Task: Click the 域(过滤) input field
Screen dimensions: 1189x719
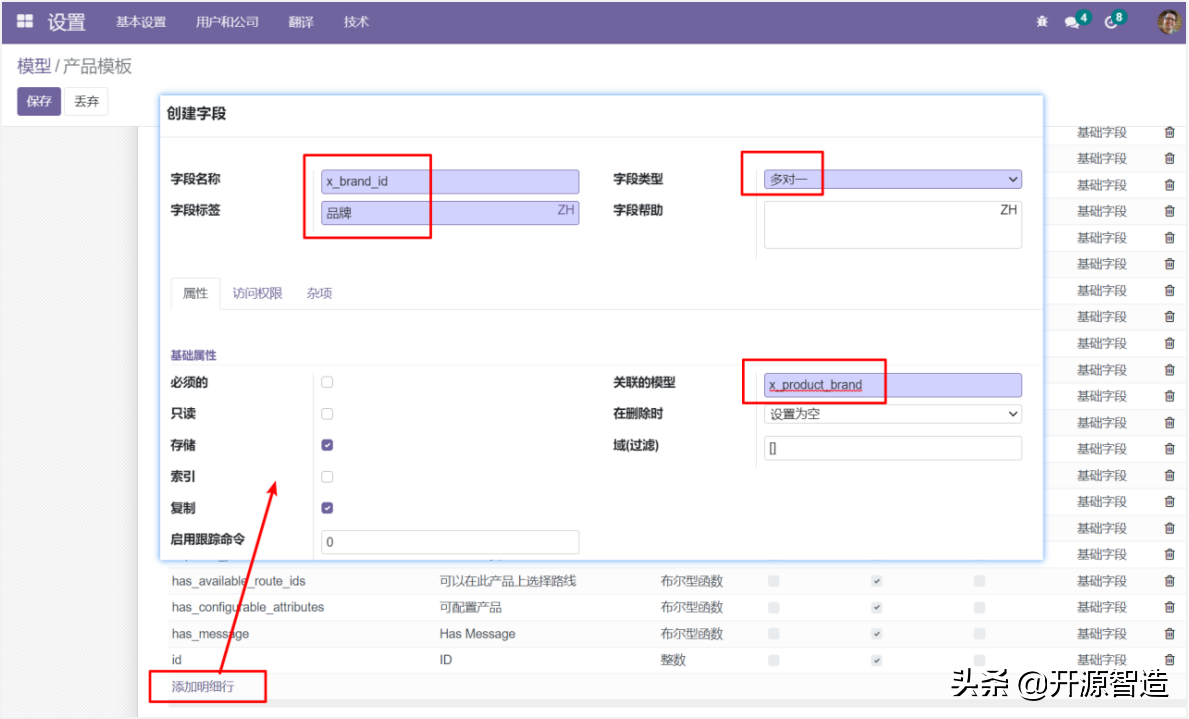Action: 893,448
